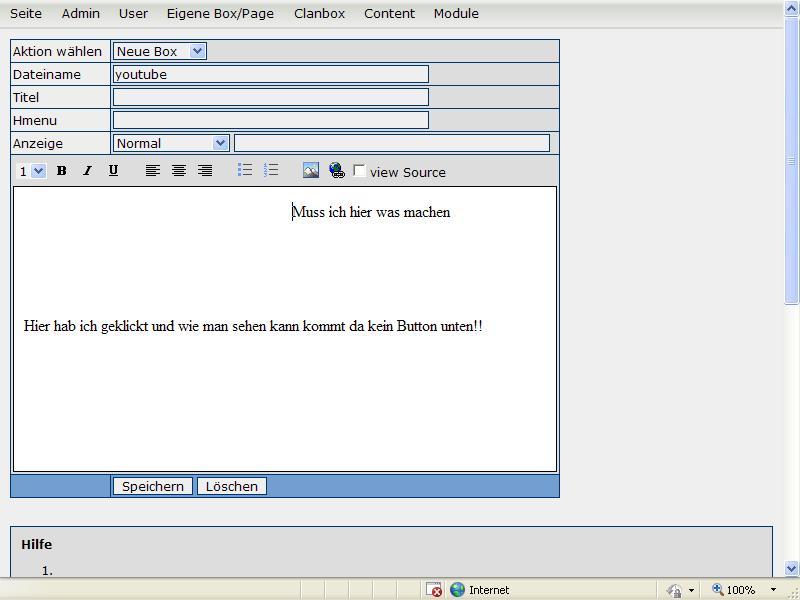Click line starting 'Hier hab ich geklickt'
The height and width of the screenshot is (600, 800).
tap(253, 326)
